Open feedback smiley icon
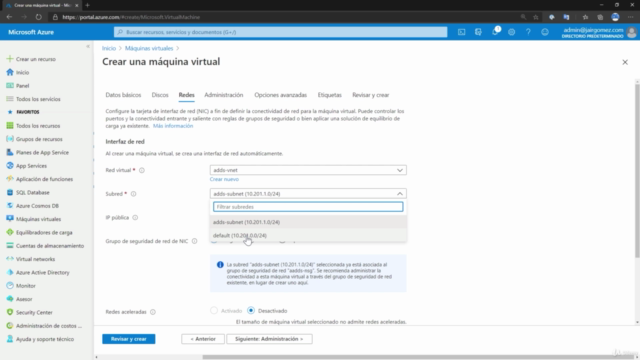The height and width of the screenshot is (360, 640). click(545, 32)
